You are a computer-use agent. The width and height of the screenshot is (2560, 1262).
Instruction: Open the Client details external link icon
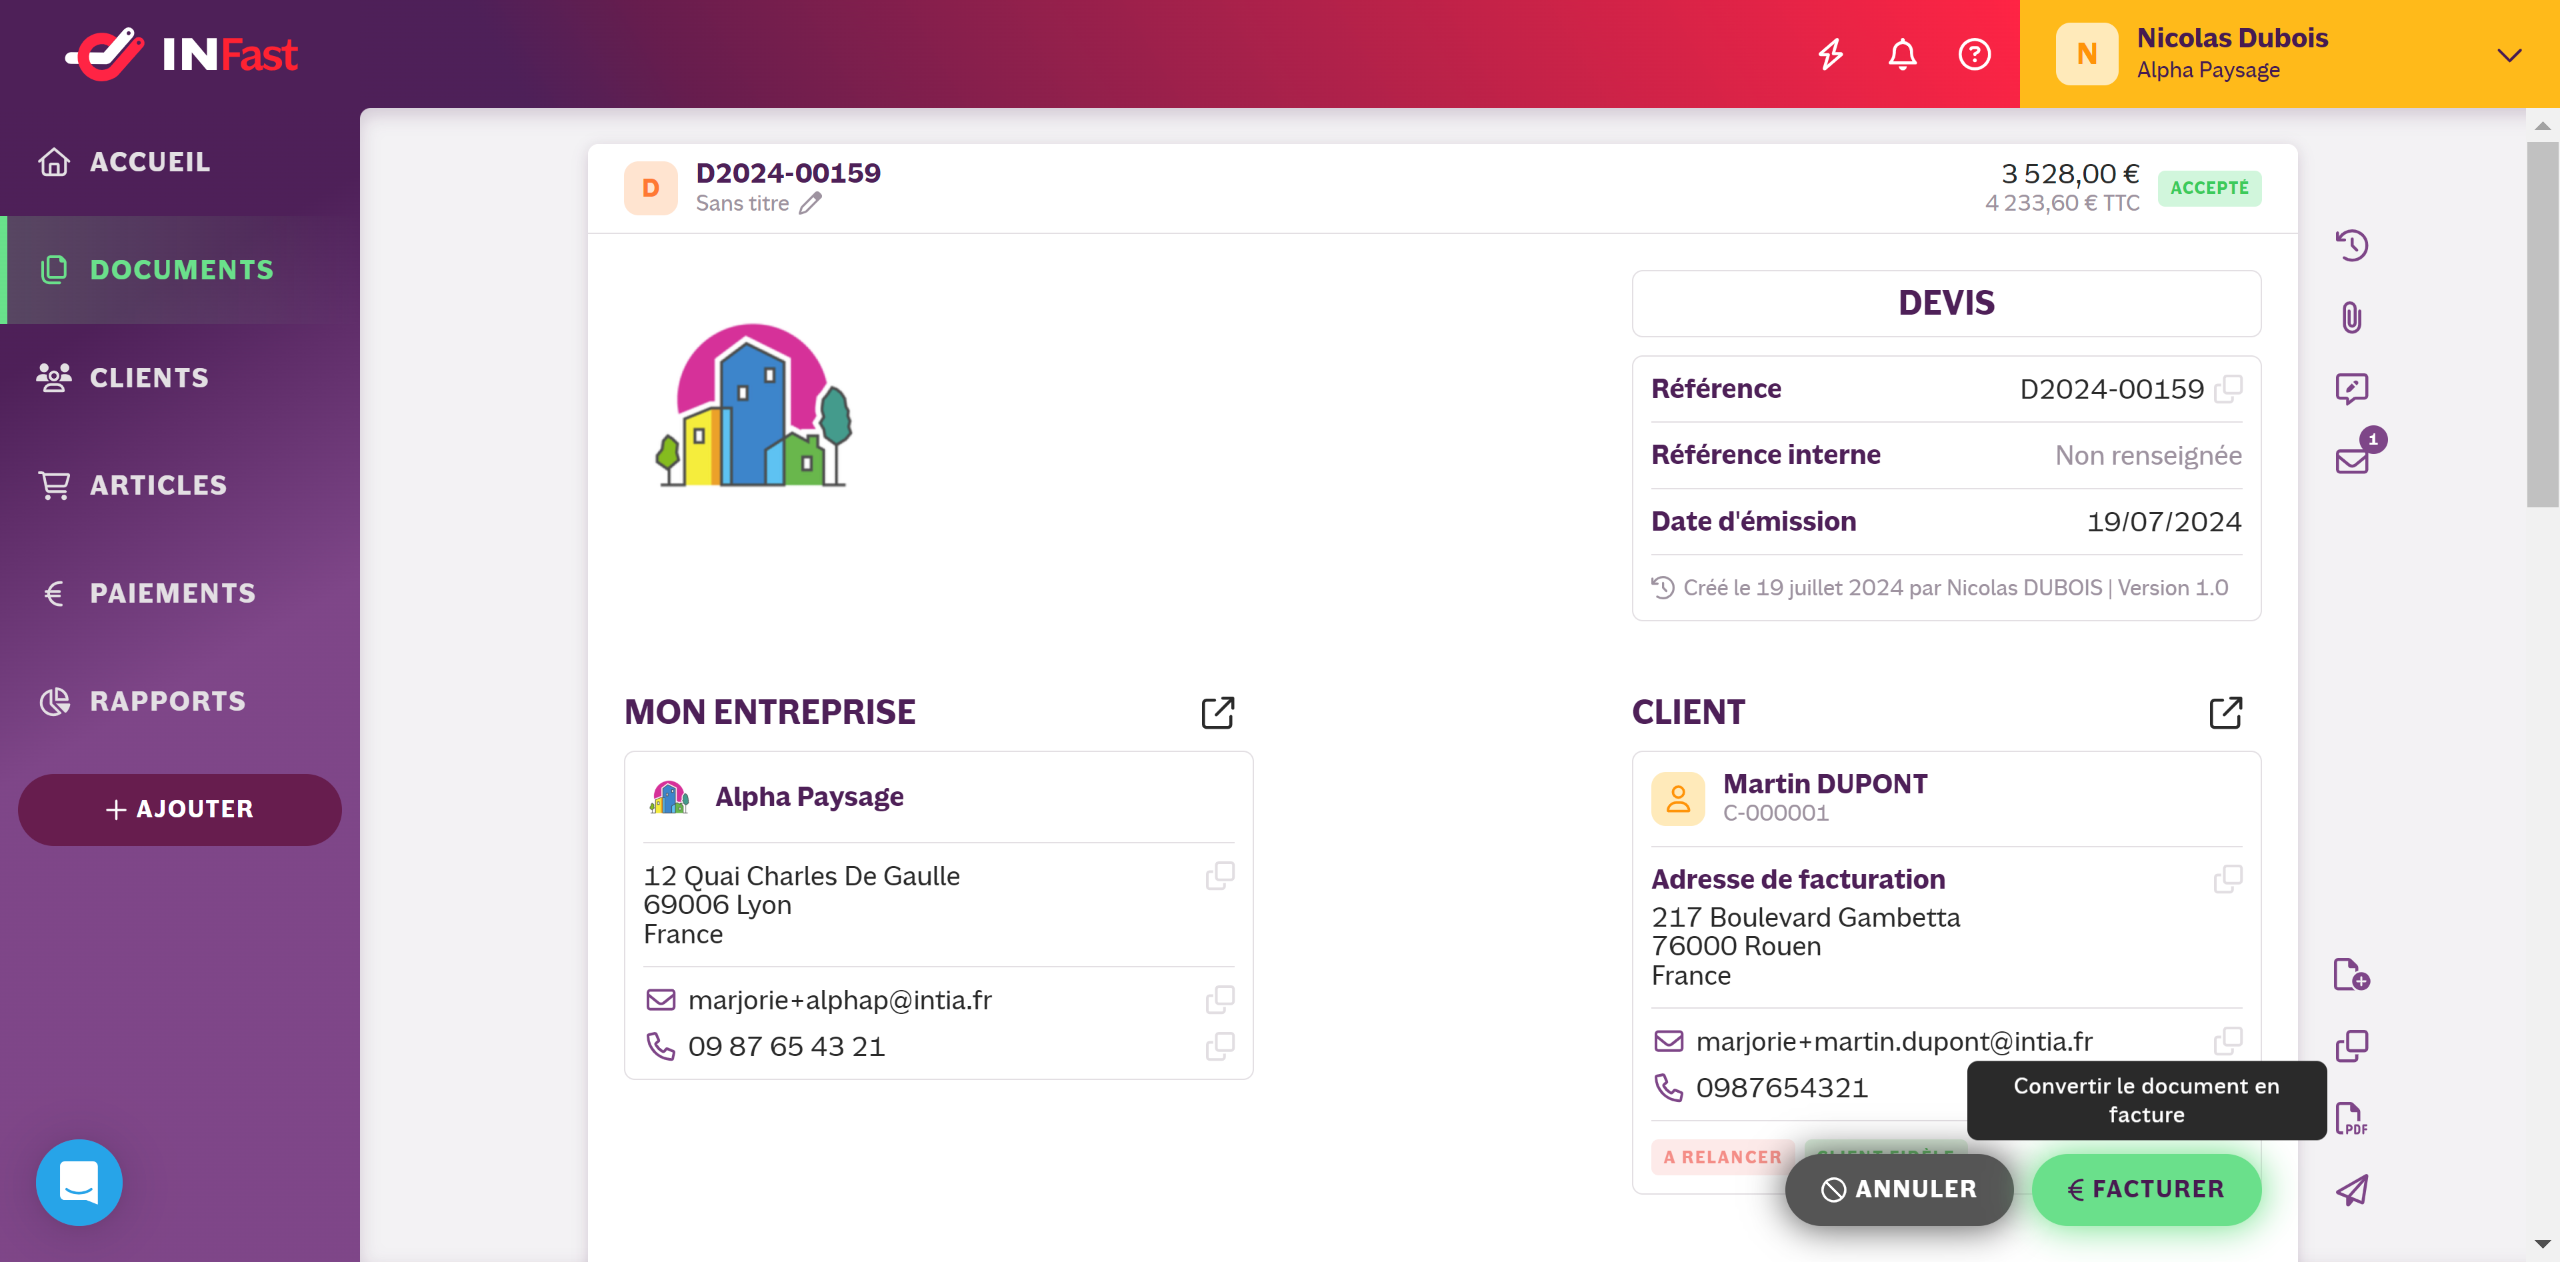pos(2226,713)
